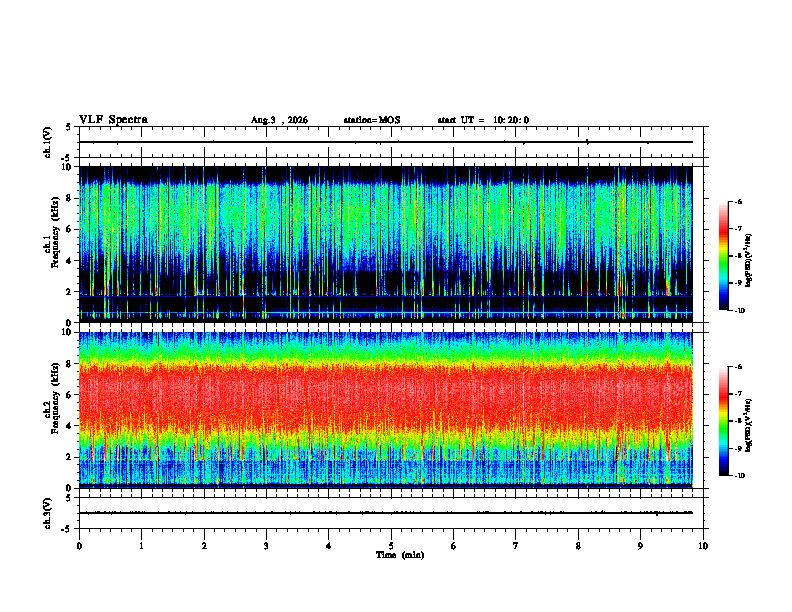792x612 pixels.
Task: Click the "-6" label on ch.1 color bar
Action: tap(738, 202)
